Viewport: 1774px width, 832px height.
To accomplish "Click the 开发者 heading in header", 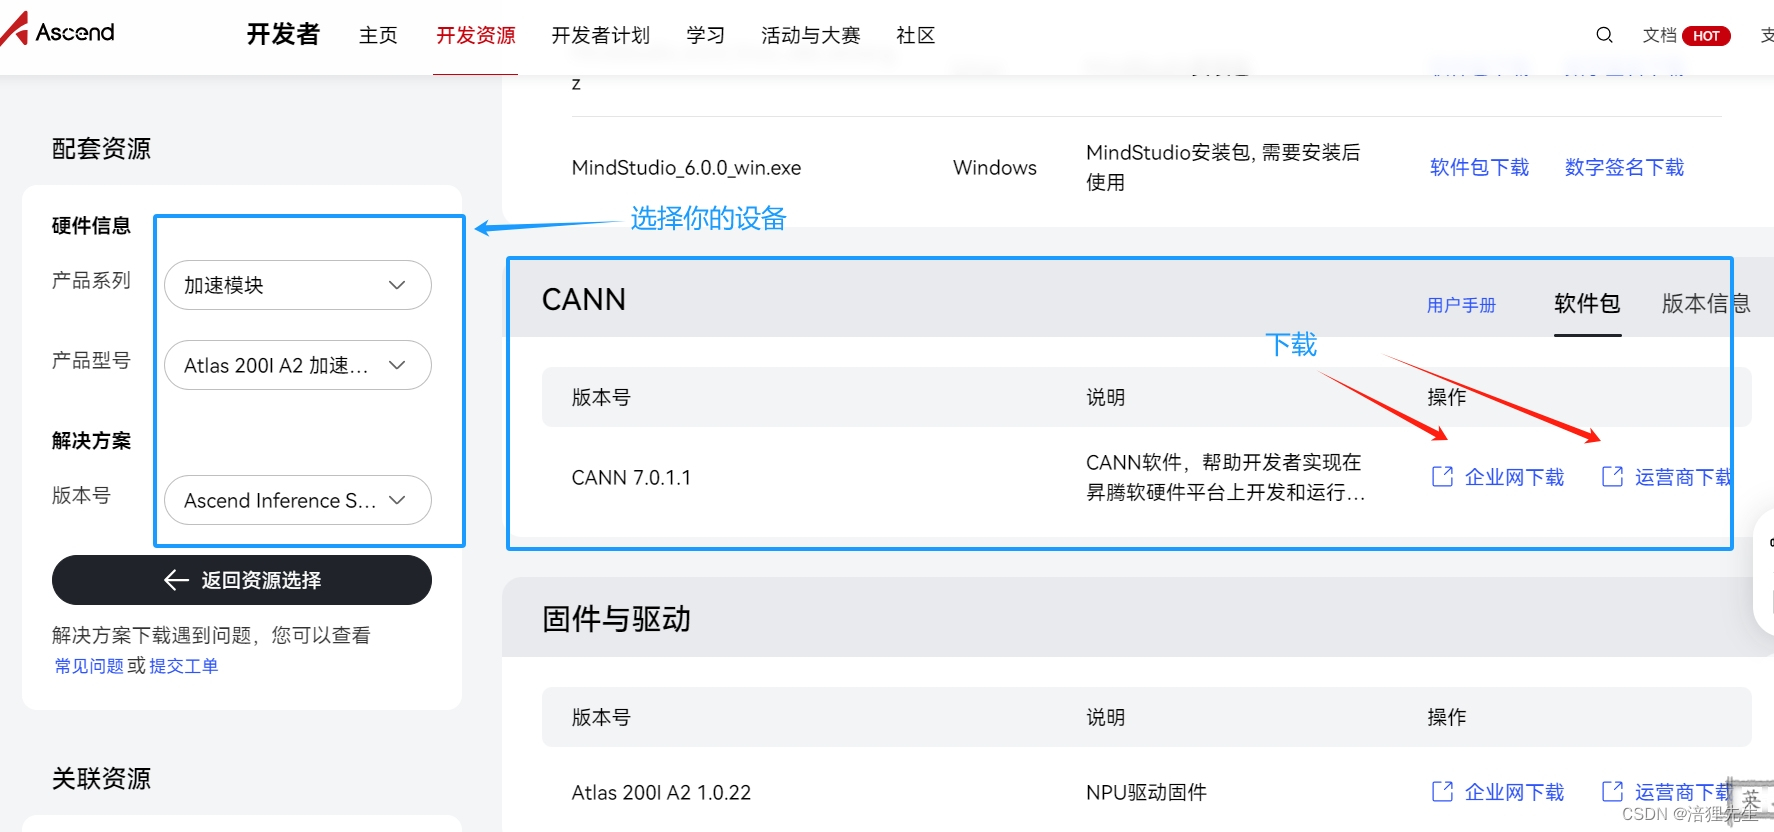I will [283, 35].
